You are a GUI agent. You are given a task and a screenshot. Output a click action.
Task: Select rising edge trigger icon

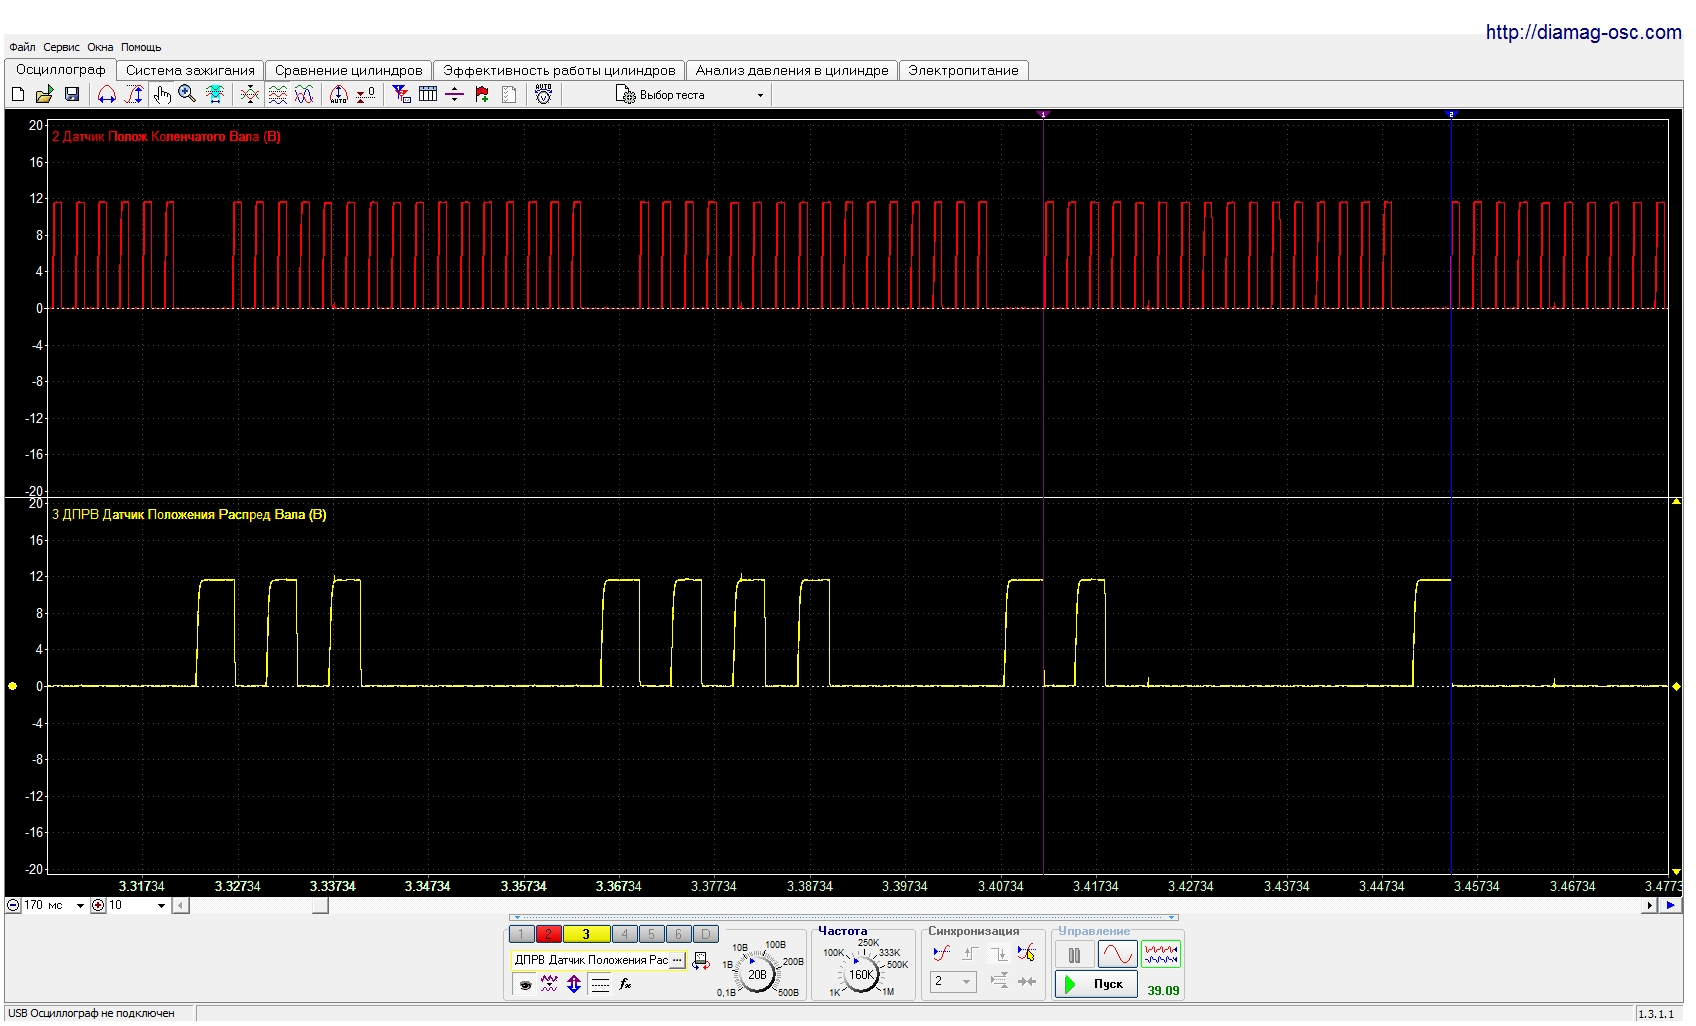tap(969, 954)
